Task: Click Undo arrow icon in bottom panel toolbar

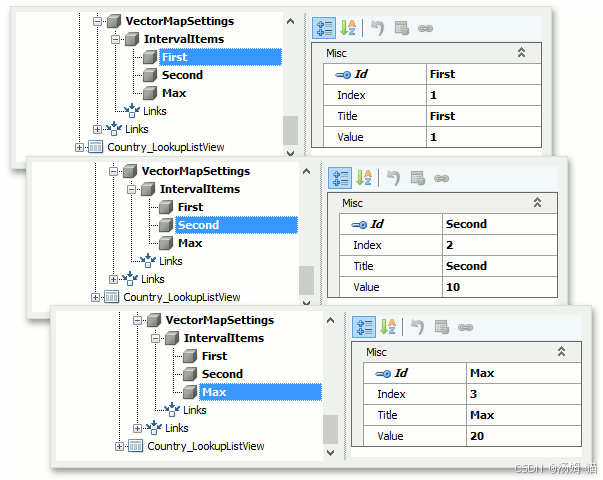Action: tap(418, 327)
